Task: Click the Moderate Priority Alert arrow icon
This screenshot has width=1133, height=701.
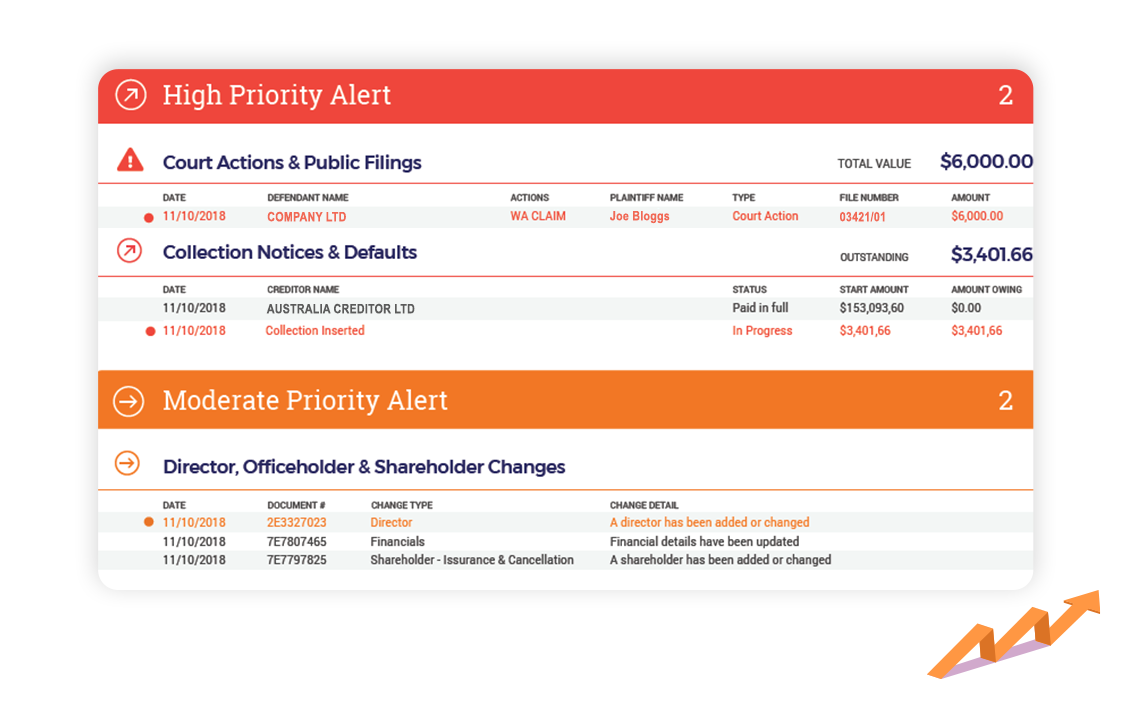Action: [x=129, y=401]
